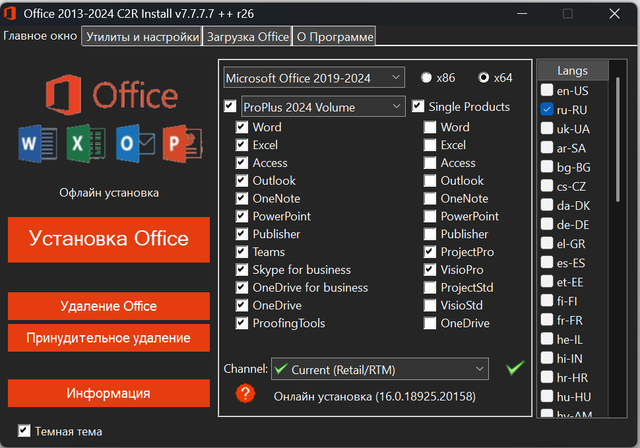Uncheck the ProjectPro checkbox
Screen dimensions: 640x448
point(430,252)
